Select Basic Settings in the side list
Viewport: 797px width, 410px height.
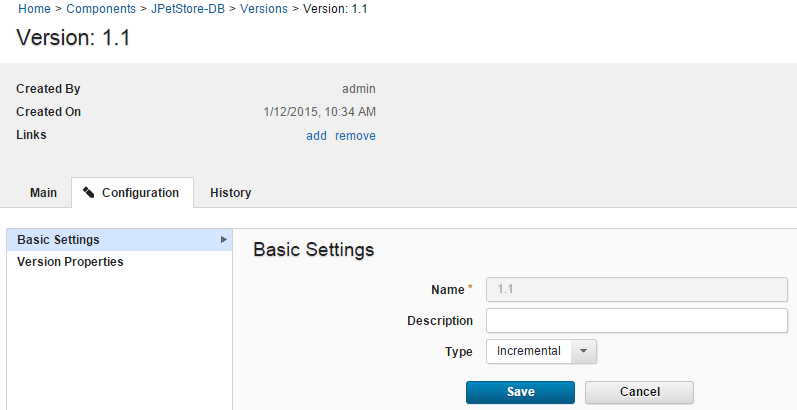pos(59,239)
